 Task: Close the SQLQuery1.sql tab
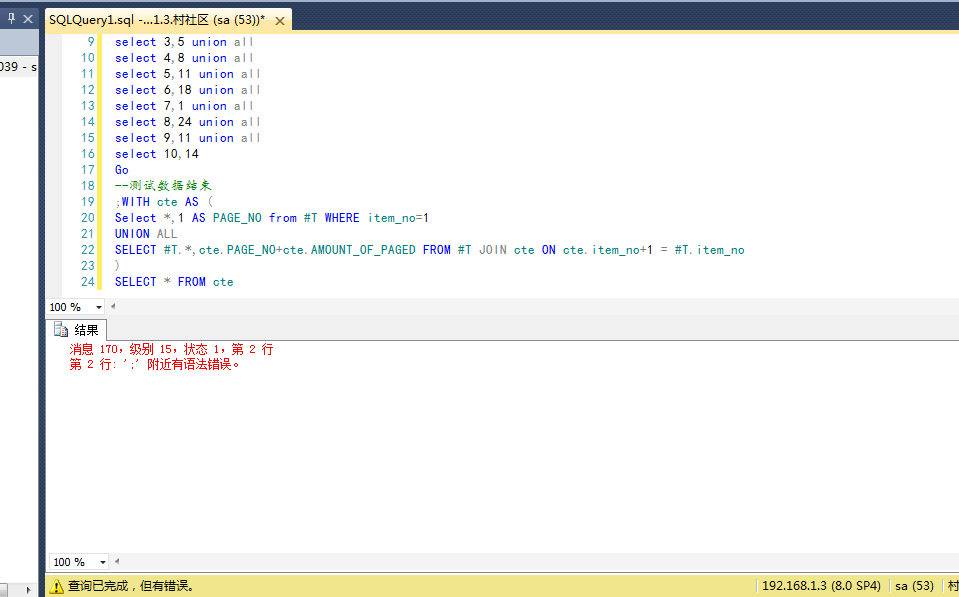click(280, 21)
